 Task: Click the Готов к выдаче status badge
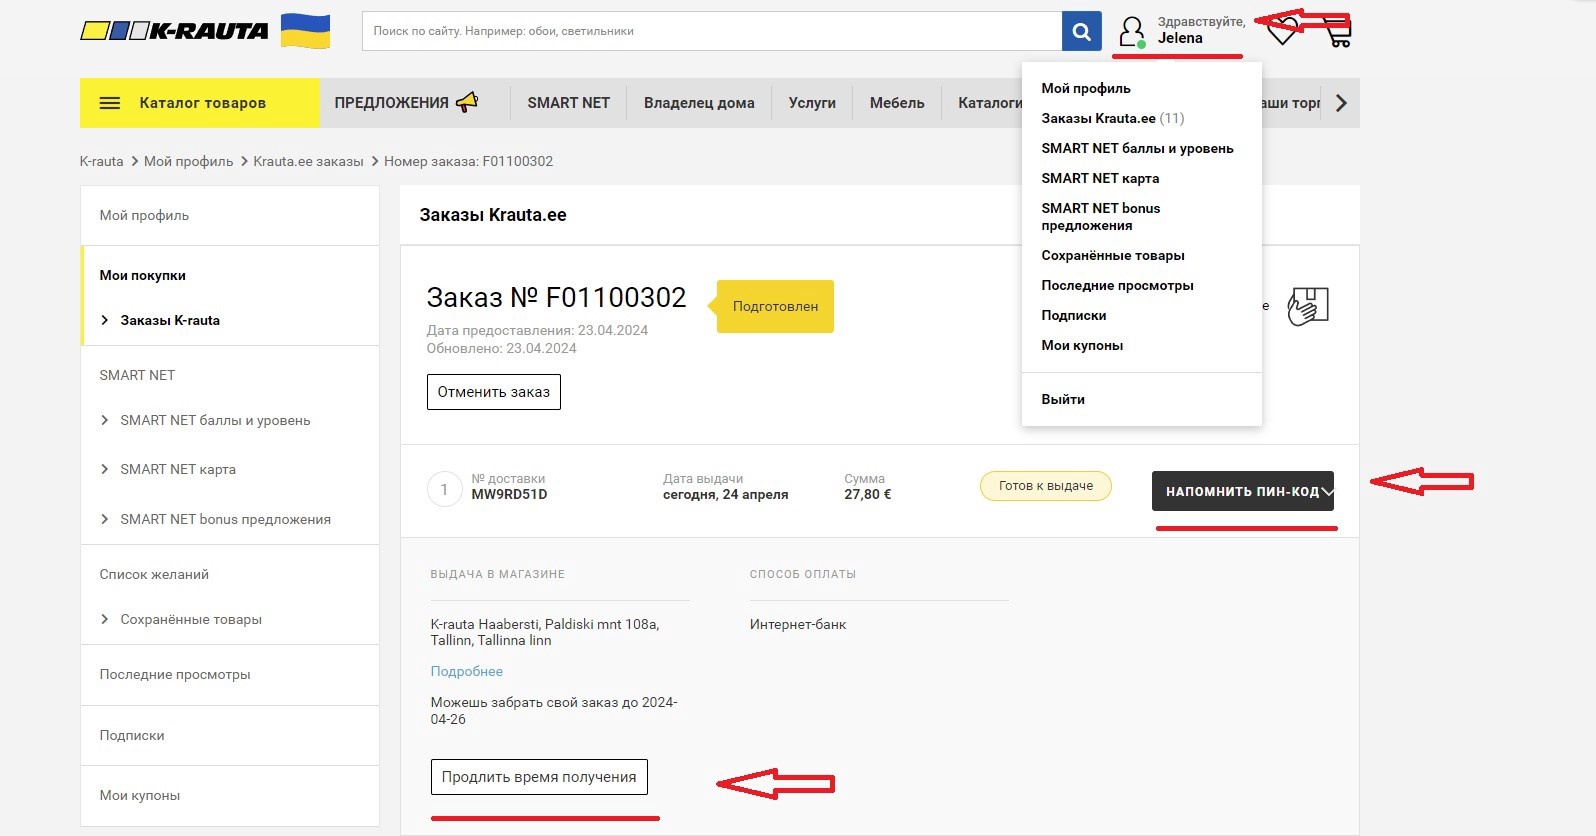tap(1046, 486)
